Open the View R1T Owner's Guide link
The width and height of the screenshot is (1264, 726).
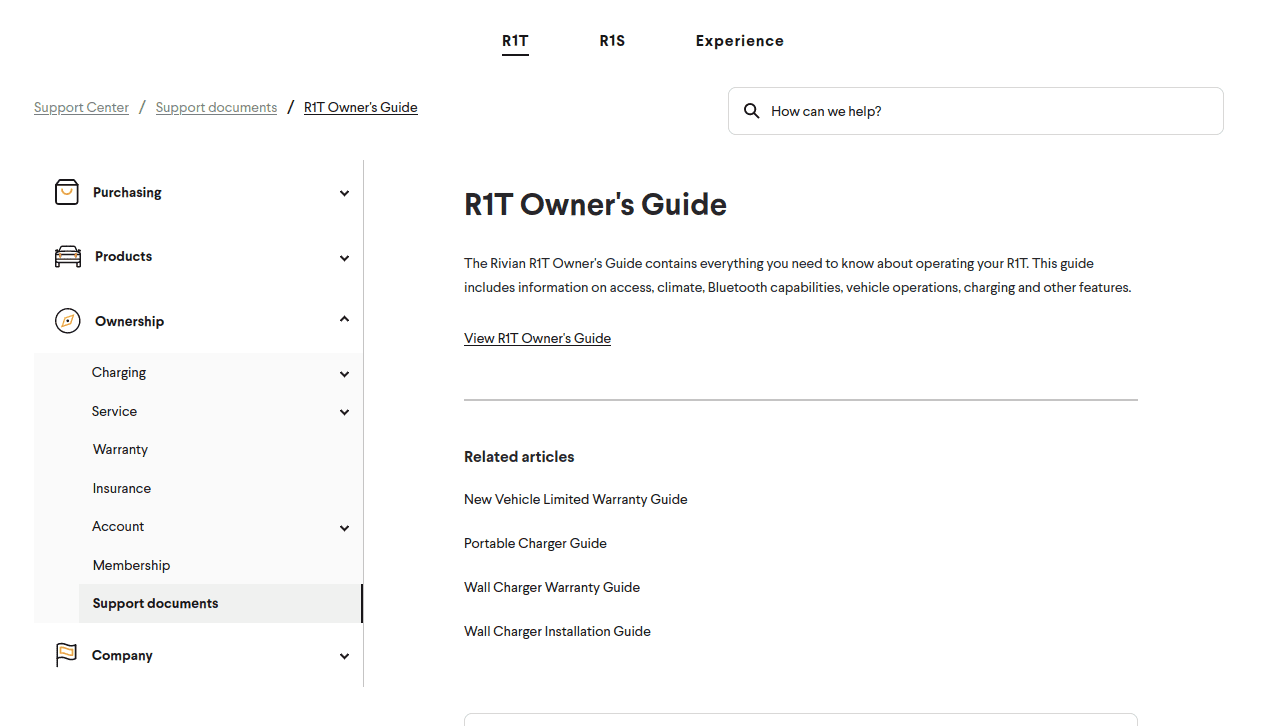(x=537, y=338)
